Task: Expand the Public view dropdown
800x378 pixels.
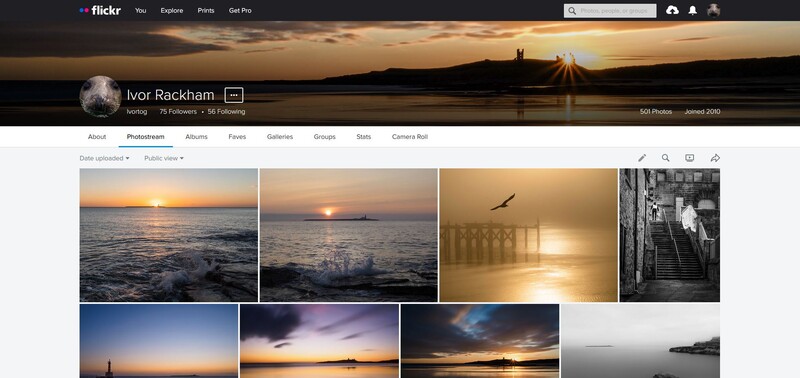Action: [164, 158]
